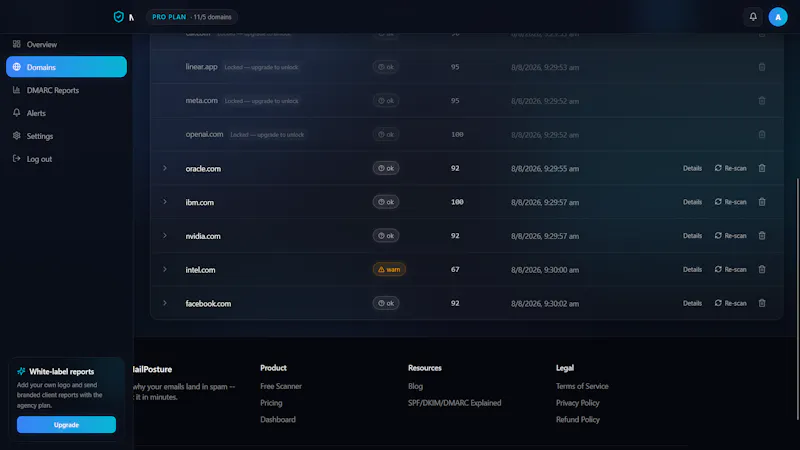Open the Pricing footer link
800x450 pixels.
[x=271, y=403]
